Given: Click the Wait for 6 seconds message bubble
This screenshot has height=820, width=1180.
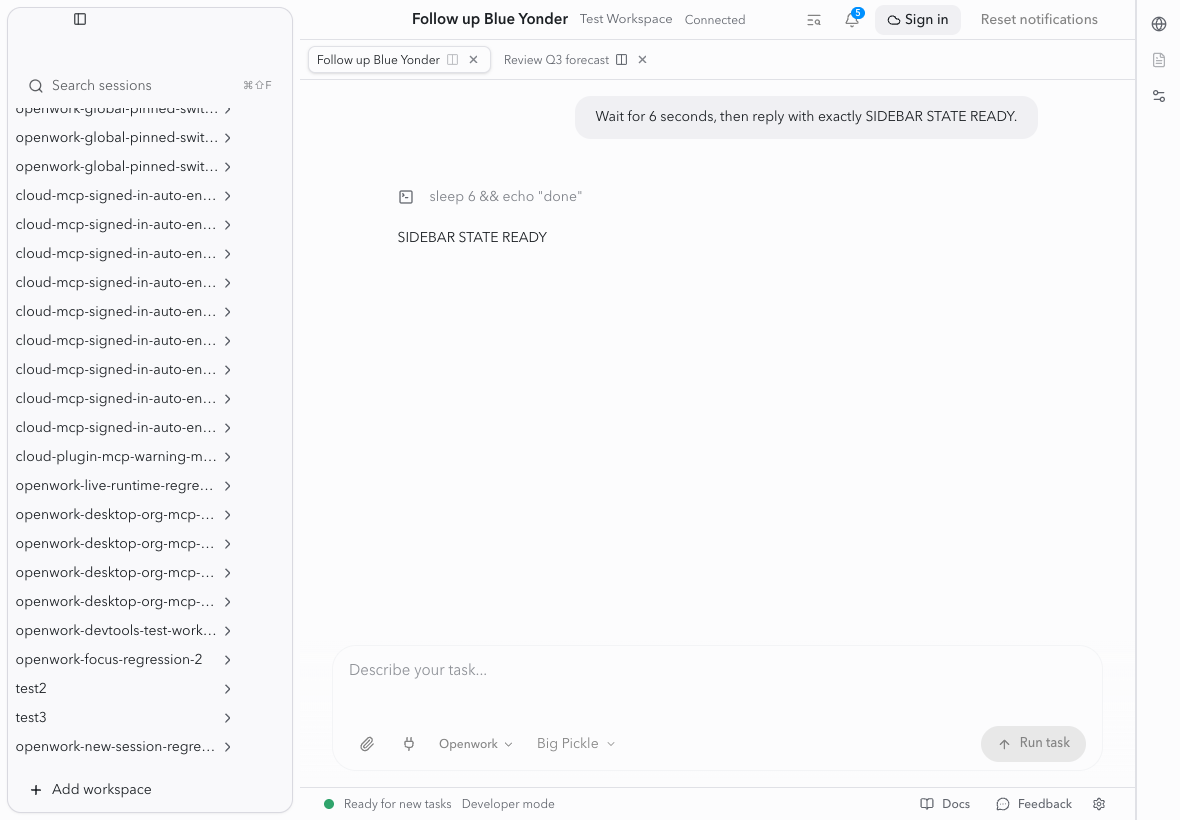Looking at the screenshot, I should coord(806,117).
